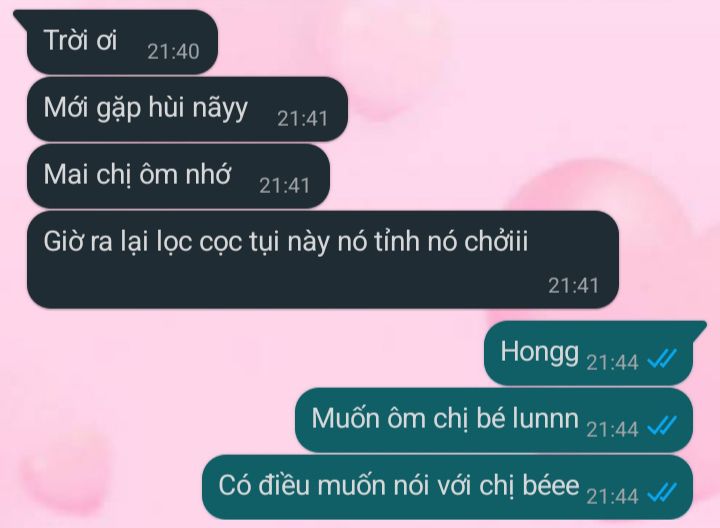Tap the "Có điều muốn nói với chị béee" text
Viewport: 720px width, 528px height.
399,486
